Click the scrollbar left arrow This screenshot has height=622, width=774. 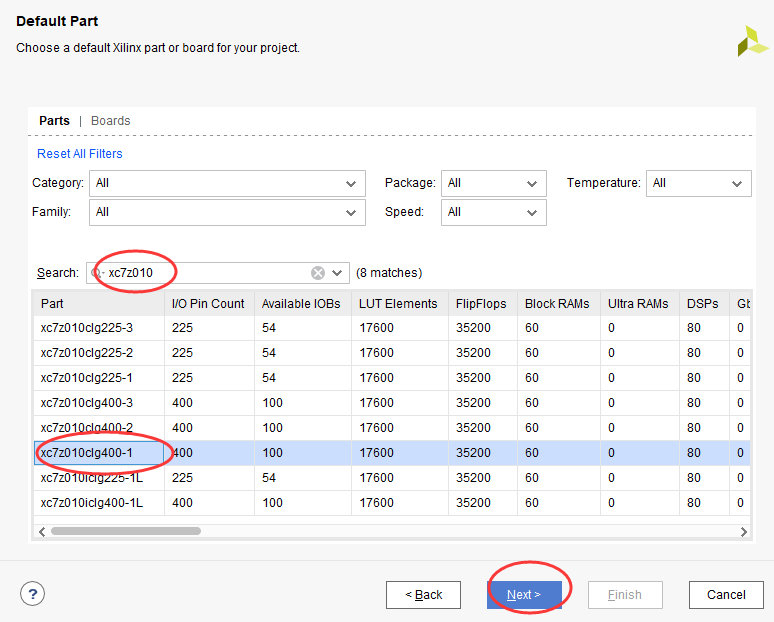pos(42,532)
